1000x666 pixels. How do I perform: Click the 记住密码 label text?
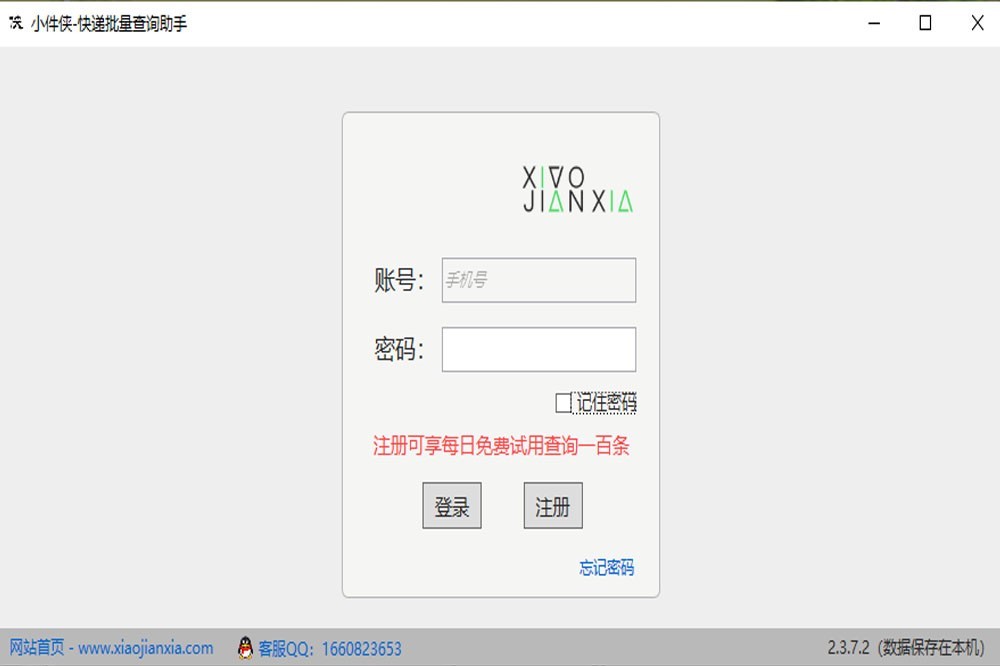coord(606,403)
